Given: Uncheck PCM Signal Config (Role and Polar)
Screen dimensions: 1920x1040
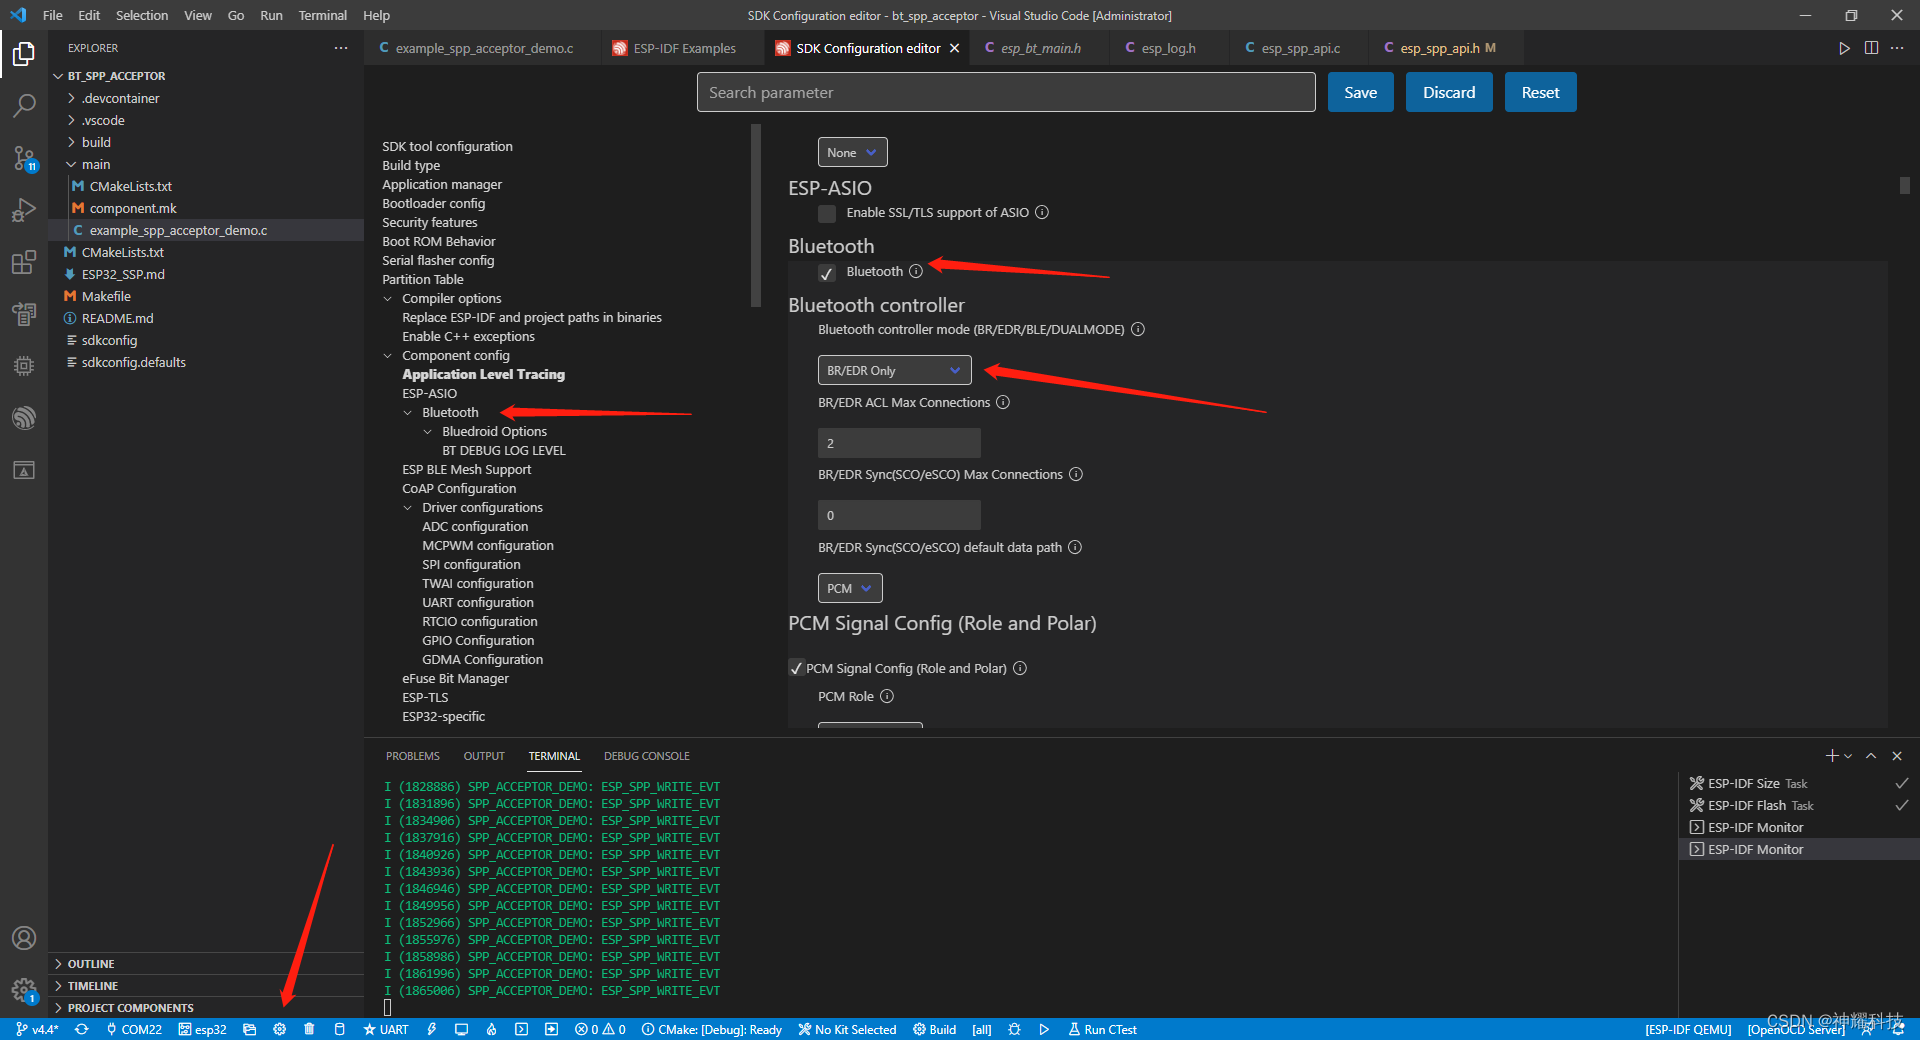Looking at the screenshot, I should (797, 668).
